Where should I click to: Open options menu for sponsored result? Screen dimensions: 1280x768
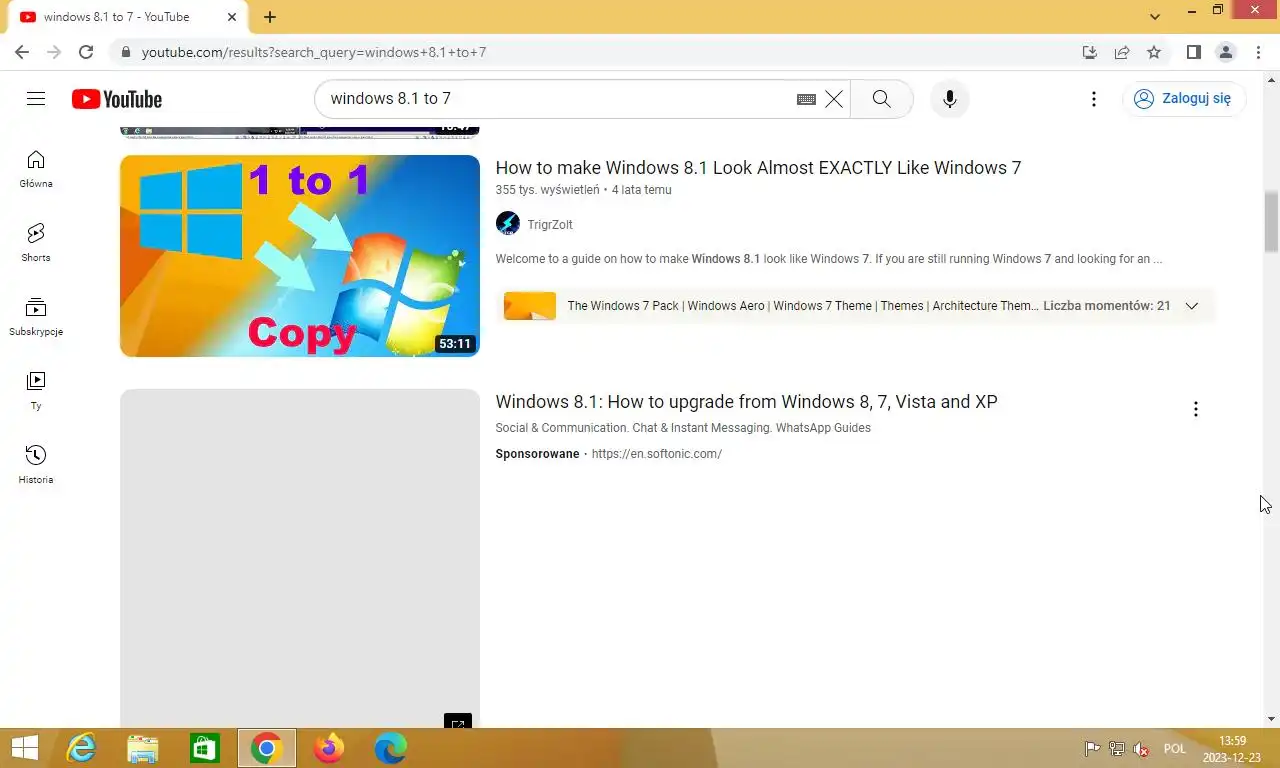pyautogui.click(x=1195, y=409)
